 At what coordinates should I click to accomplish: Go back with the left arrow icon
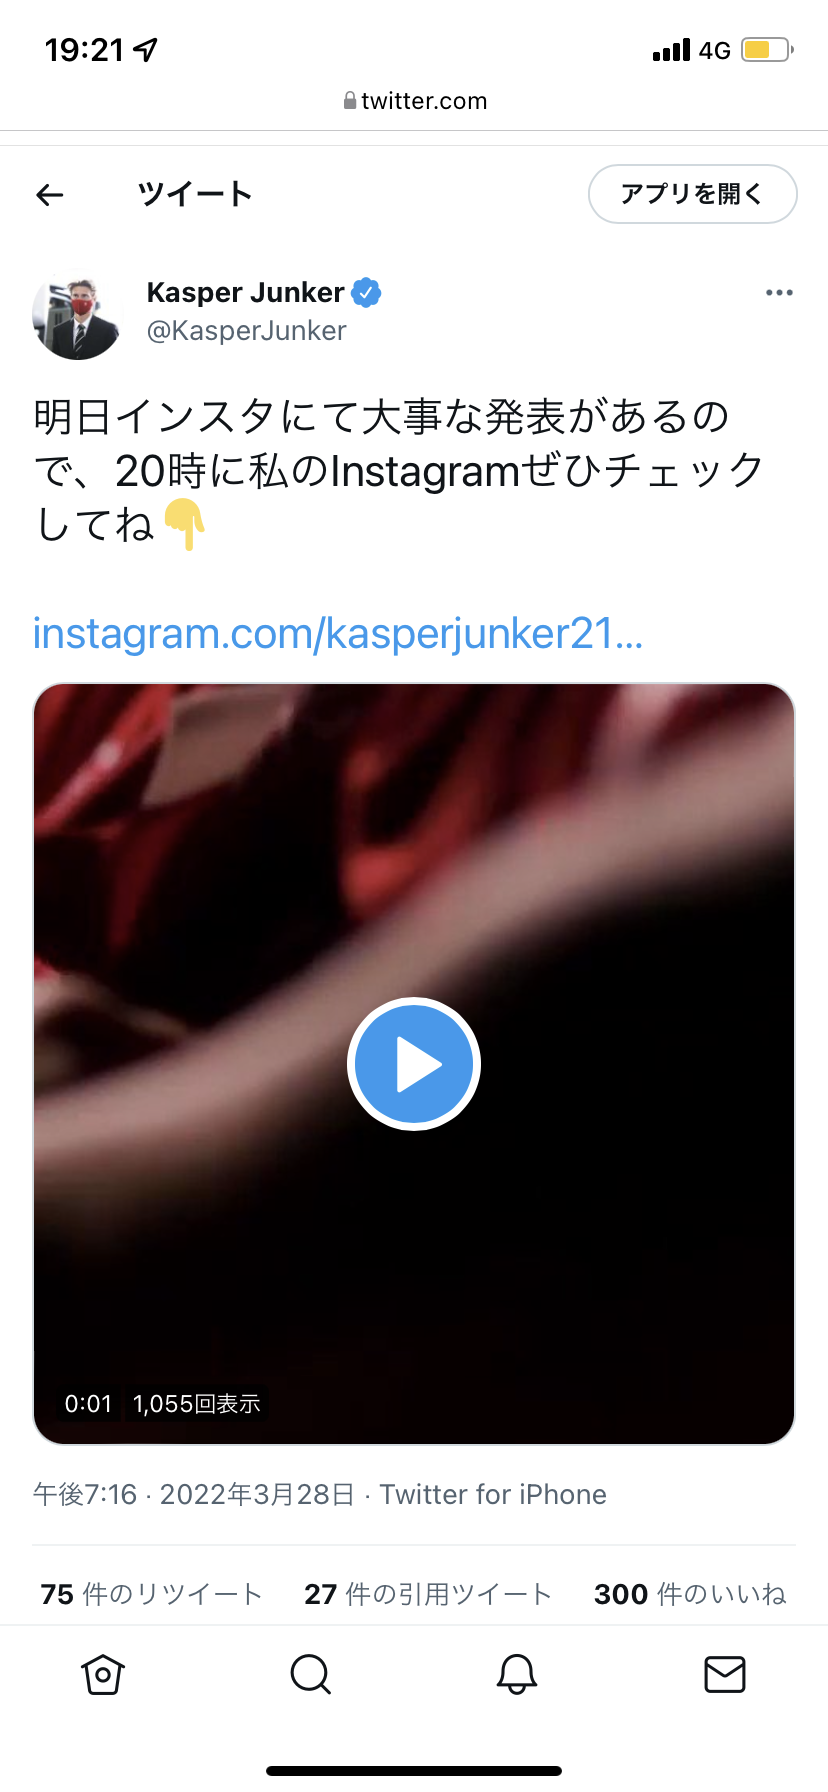click(x=49, y=195)
